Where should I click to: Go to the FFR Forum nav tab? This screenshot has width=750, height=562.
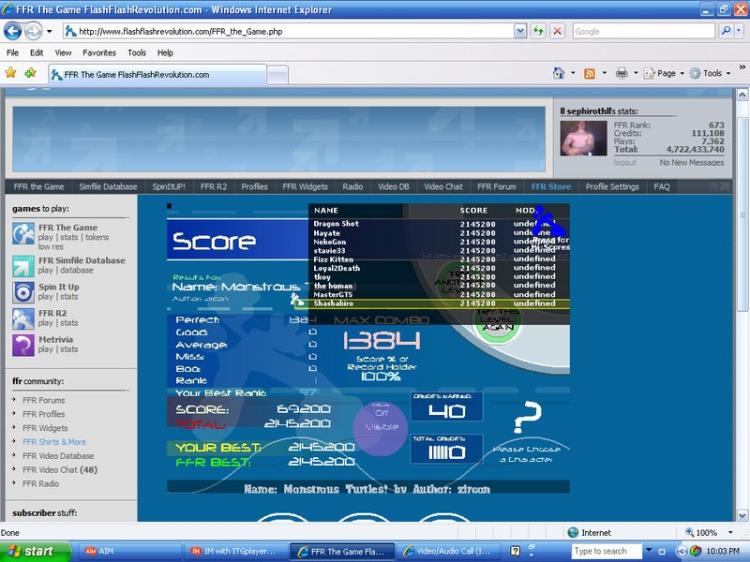click(x=496, y=186)
